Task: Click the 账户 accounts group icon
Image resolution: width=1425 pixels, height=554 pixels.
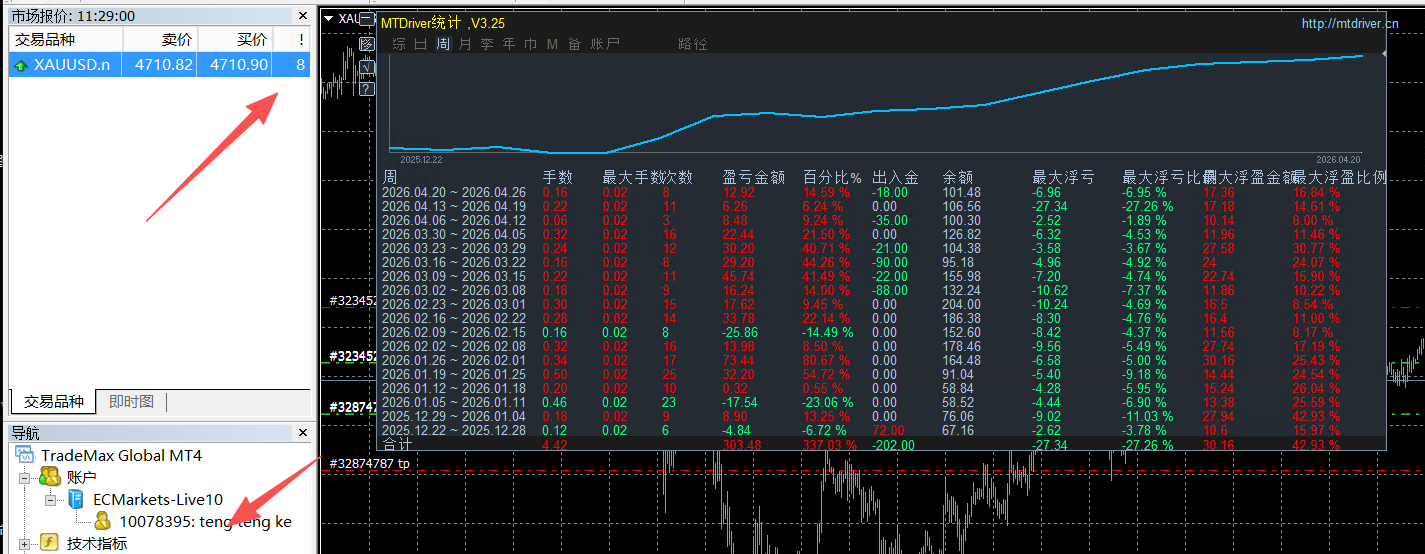Action: (x=50, y=477)
